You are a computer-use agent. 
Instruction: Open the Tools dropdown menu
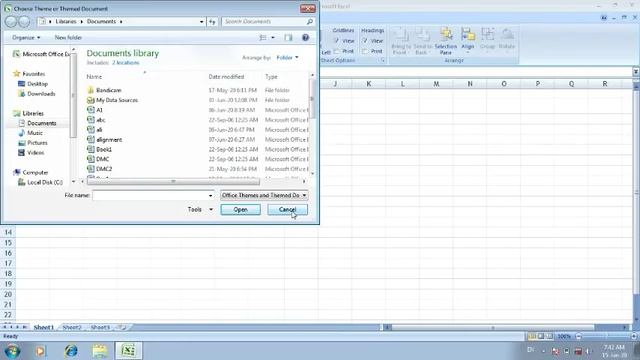[x=200, y=209]
